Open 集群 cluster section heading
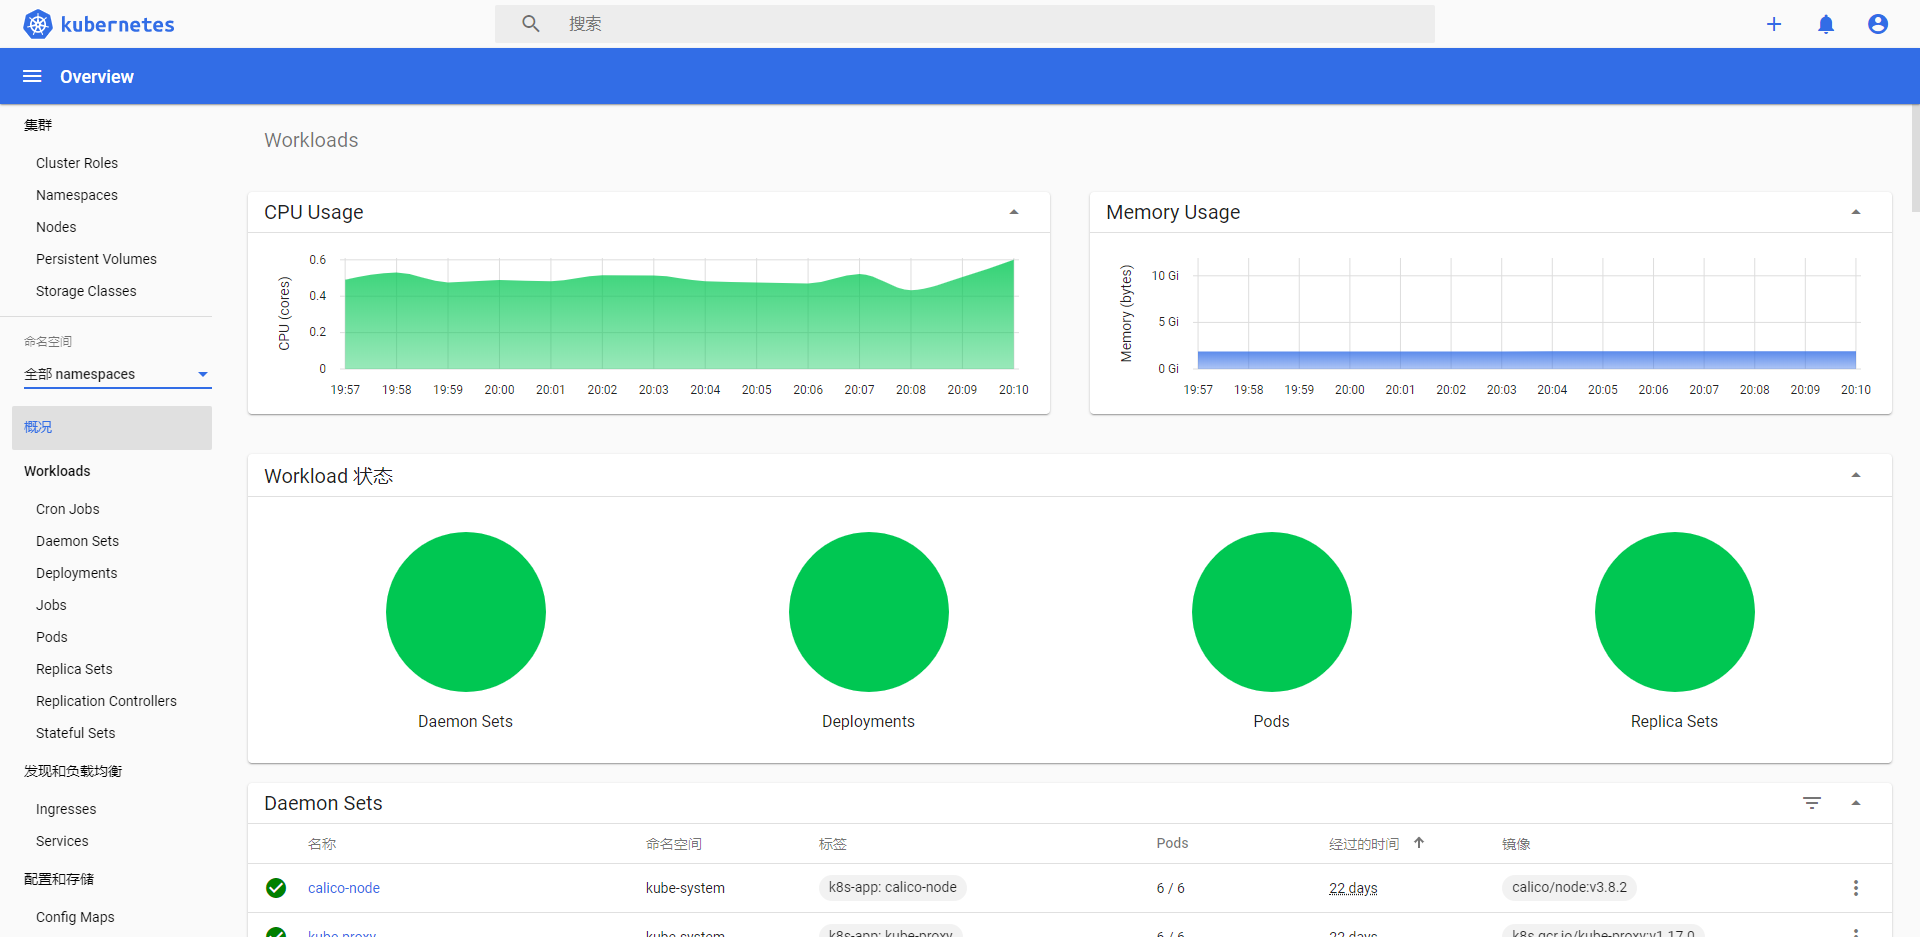The height and width of the screenshot is (937, 1920). click(38, 125)
